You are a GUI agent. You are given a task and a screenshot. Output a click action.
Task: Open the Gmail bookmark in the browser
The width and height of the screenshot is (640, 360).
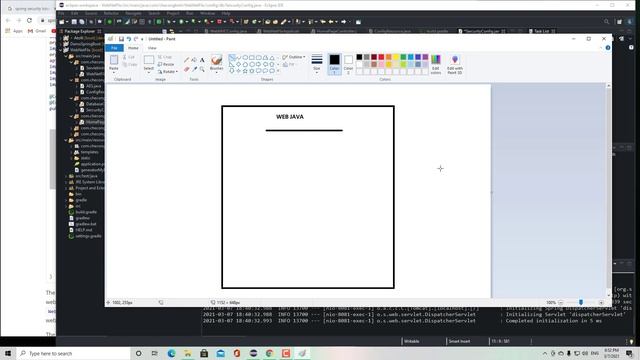(x=37, y=31)
